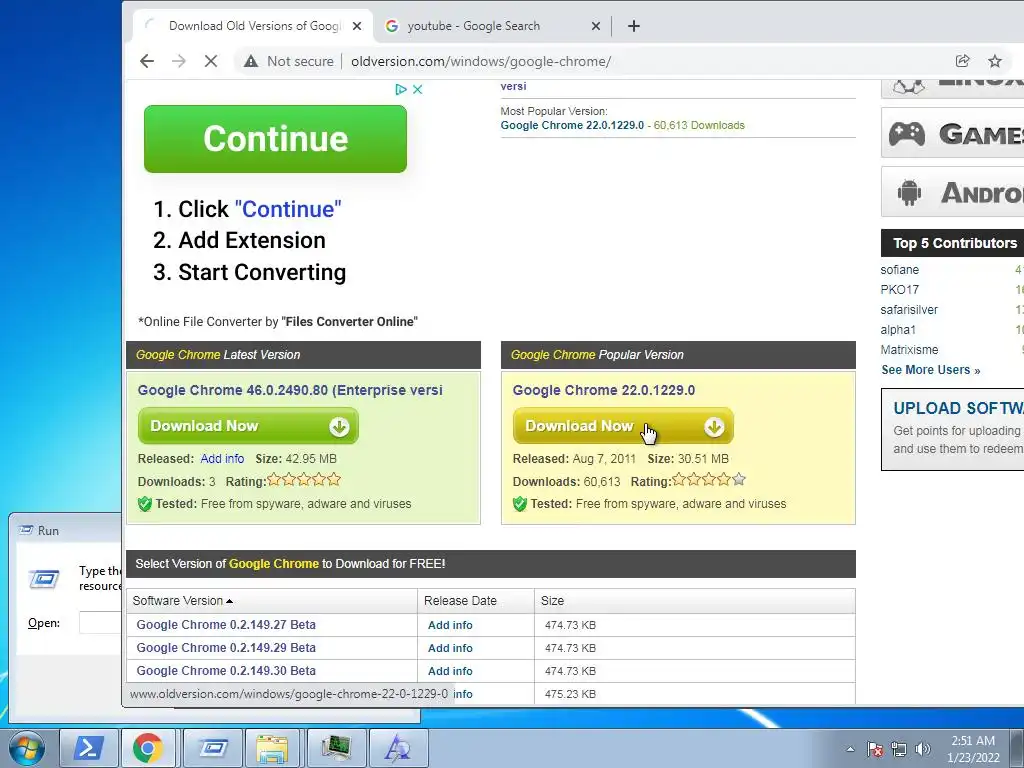
Task: Click Add info link beside Released in Latest Version
Action: [x=222, y=459]
